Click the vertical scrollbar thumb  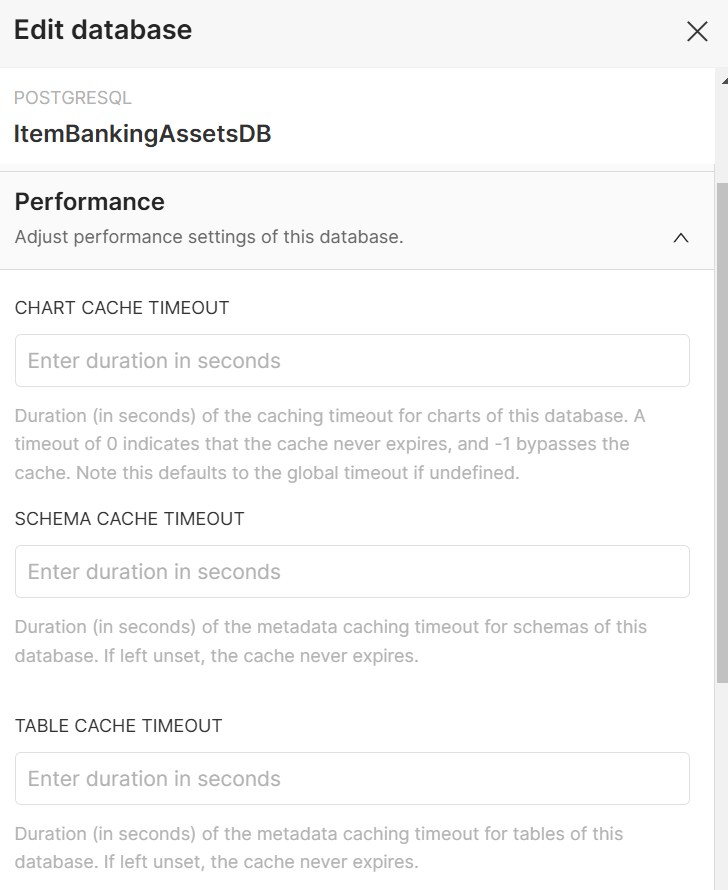tap(722, 430)
